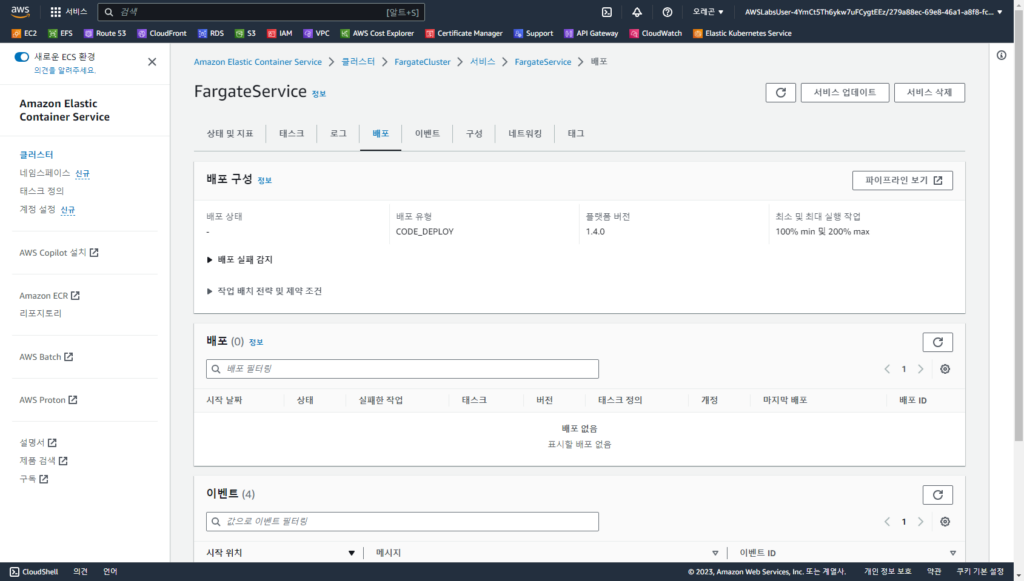This screenshot has height=581, width=1024.
Task: Open AWS Batch external link
Action: tap(46, 357)
